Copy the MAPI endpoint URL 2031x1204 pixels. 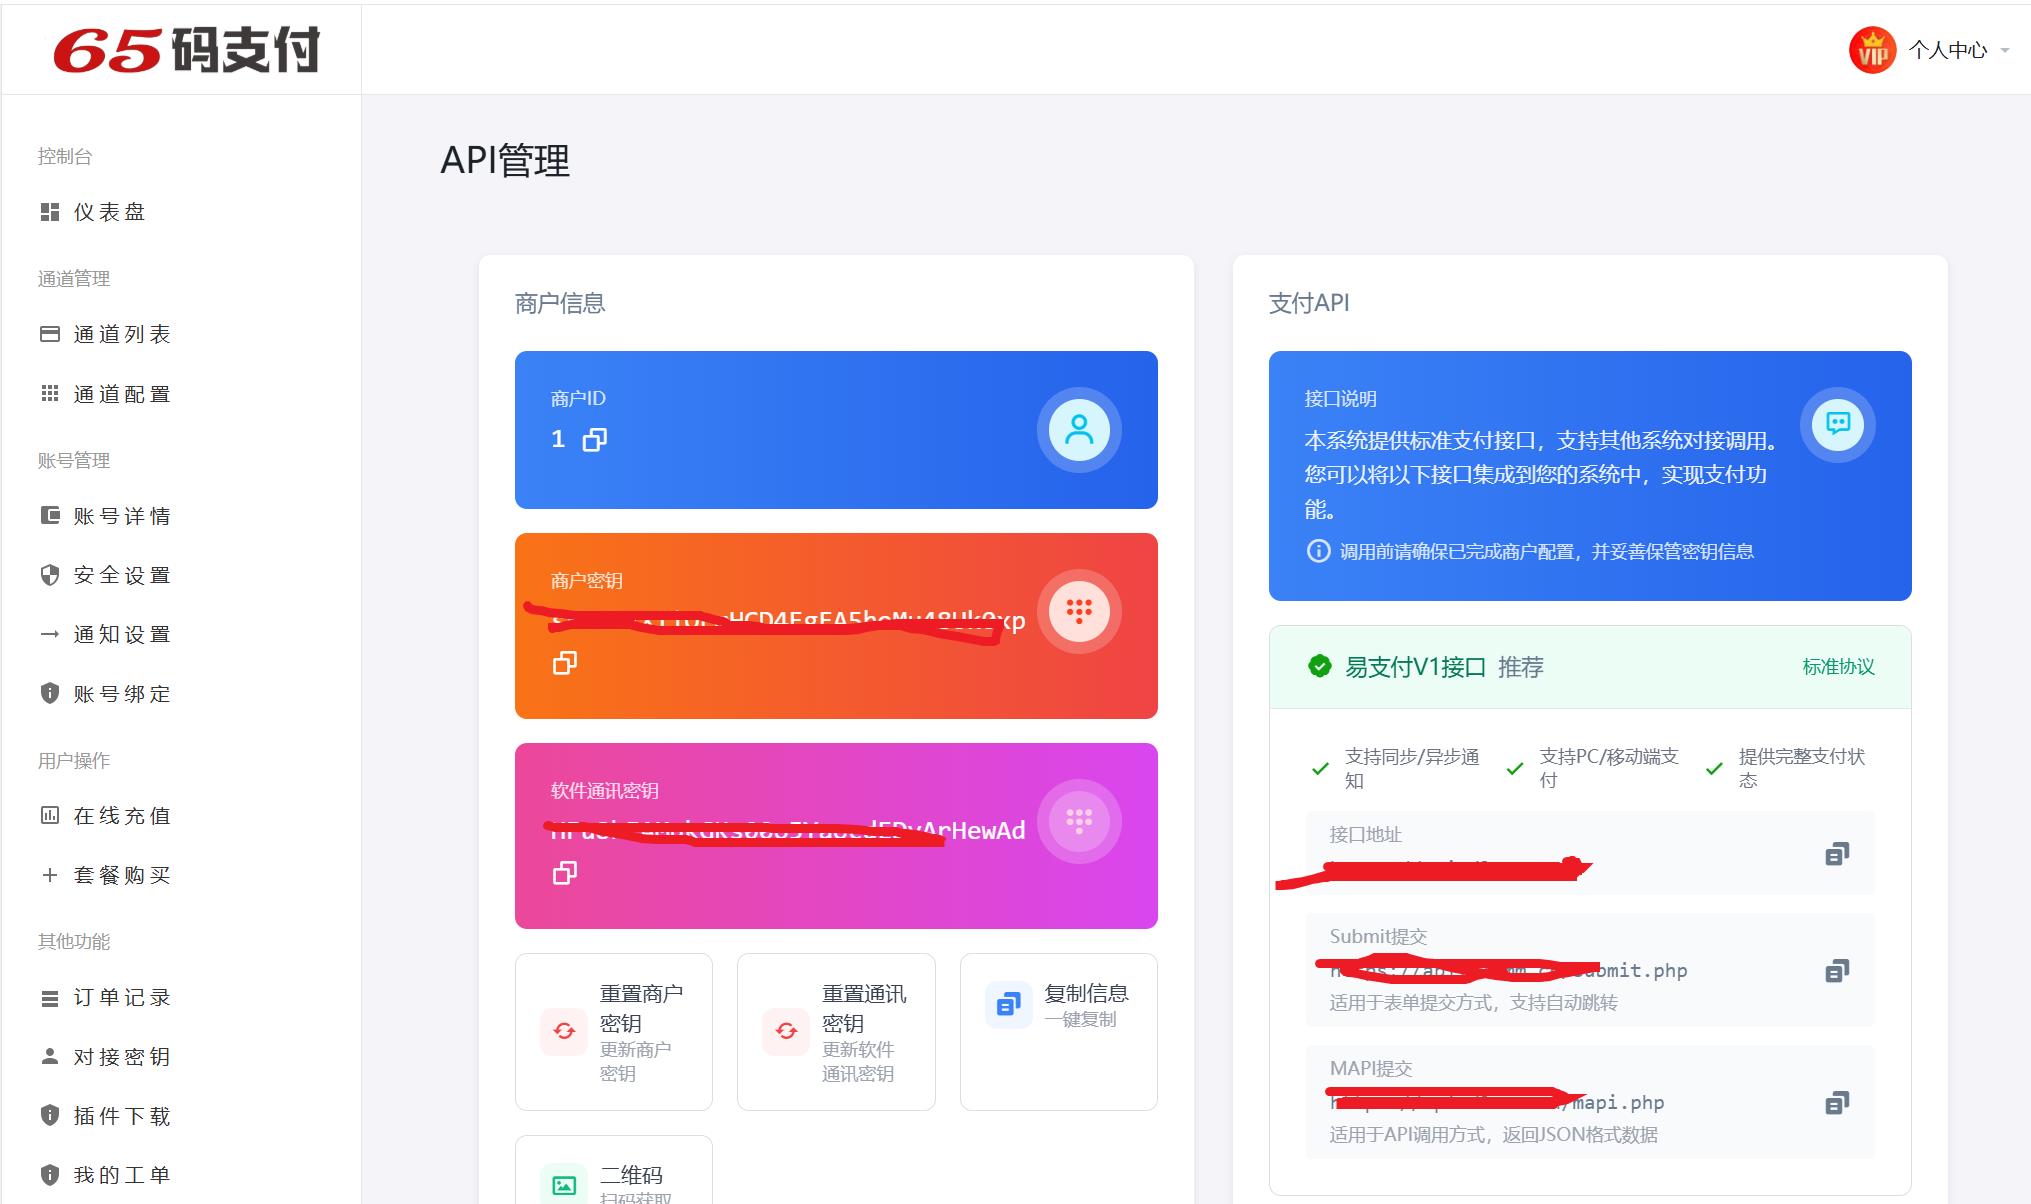[1837, 1103]
